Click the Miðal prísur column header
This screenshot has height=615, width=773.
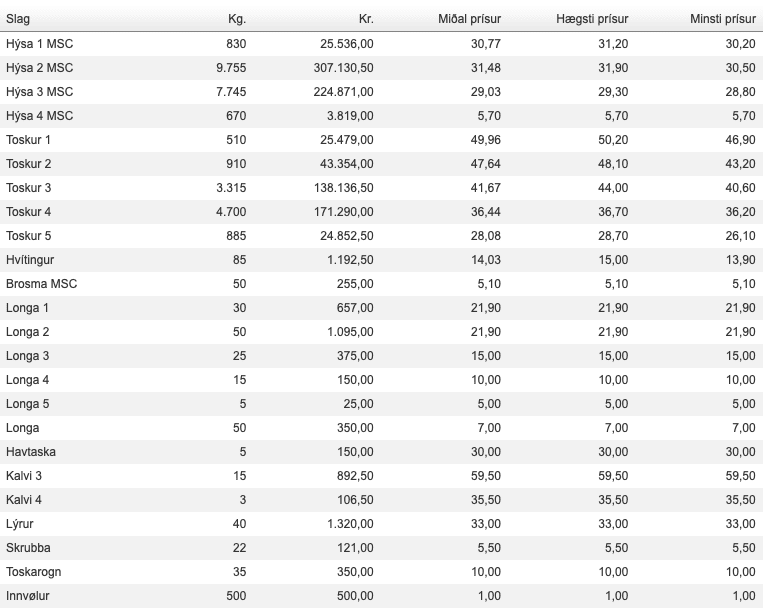[x=470, y=19]
